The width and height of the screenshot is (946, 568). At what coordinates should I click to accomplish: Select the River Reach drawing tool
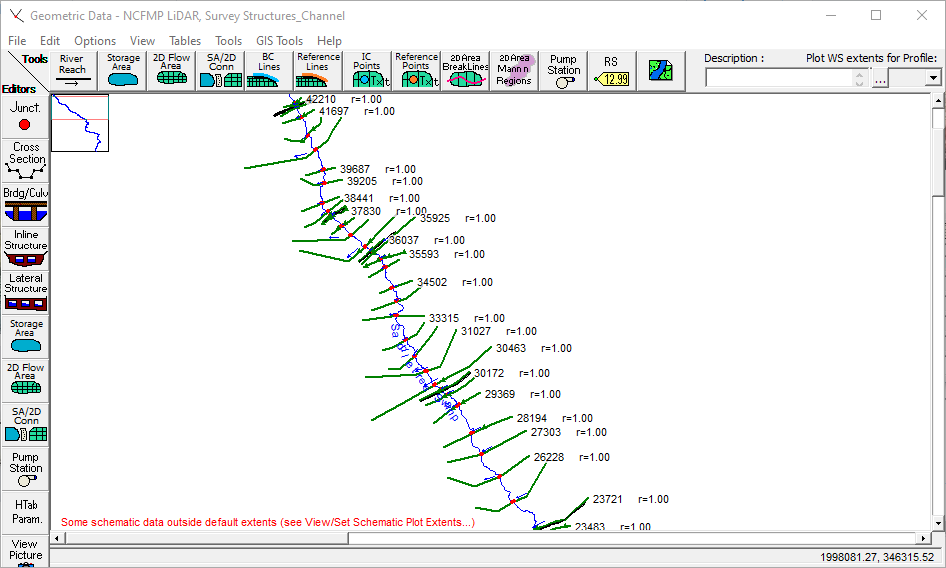click(x=72, y=71)
